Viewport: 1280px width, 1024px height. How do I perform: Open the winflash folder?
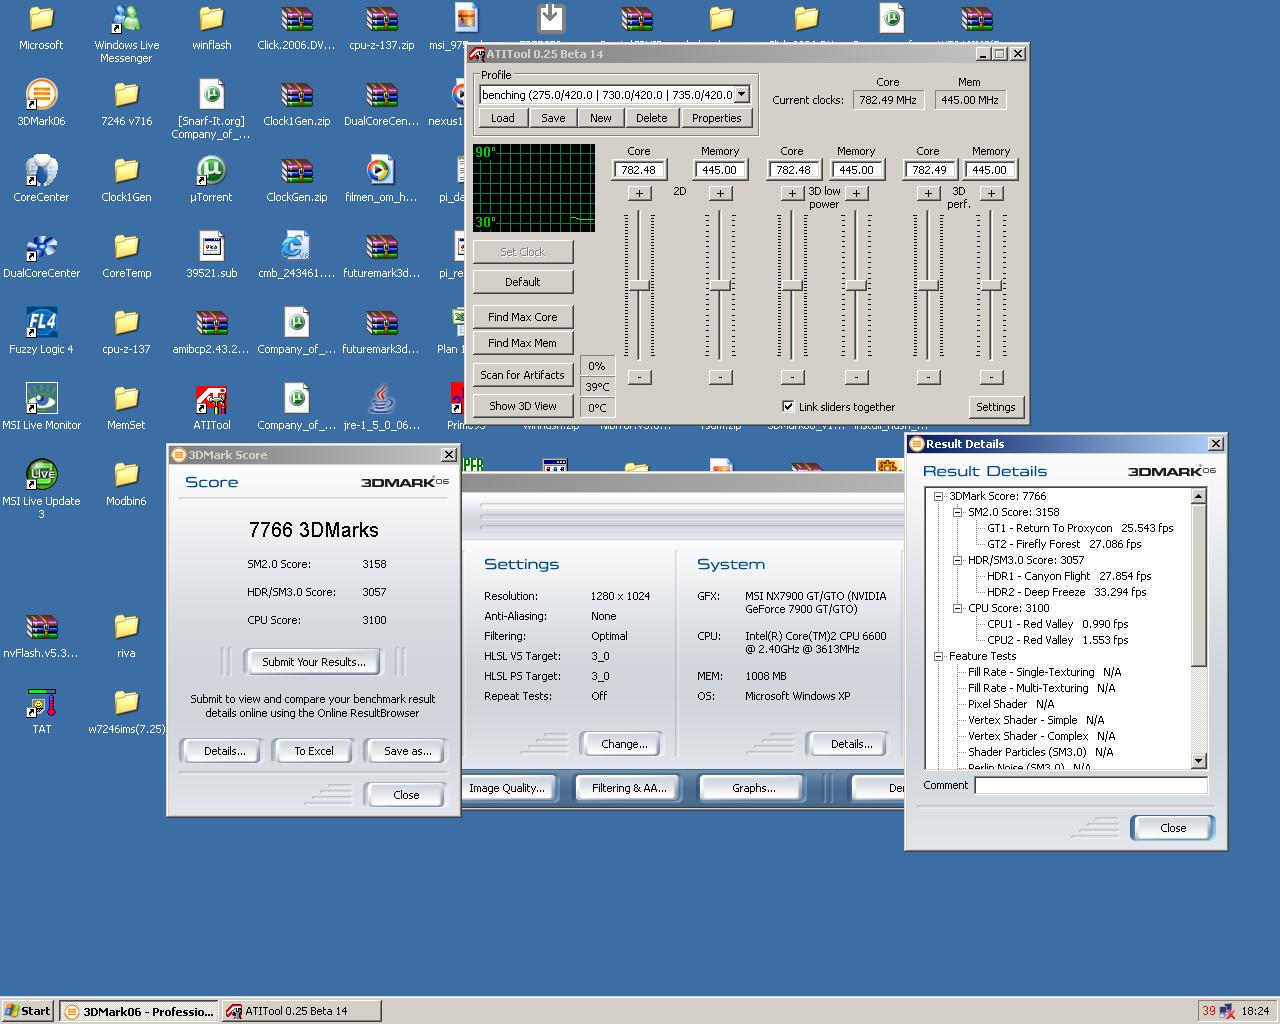211,27
